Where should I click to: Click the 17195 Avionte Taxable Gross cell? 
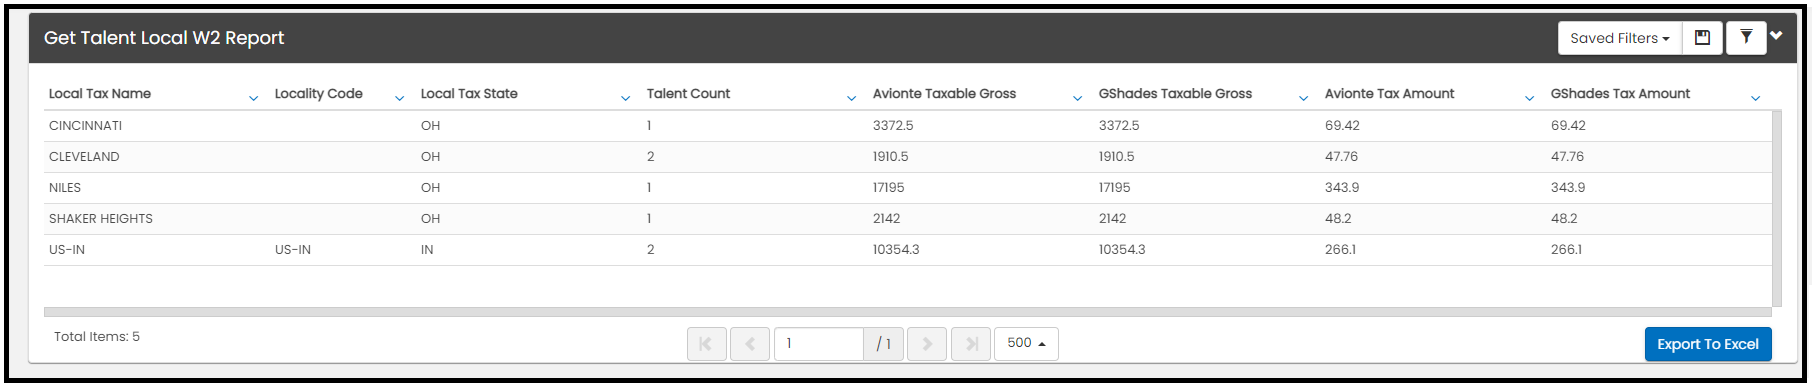click(889, 188)
